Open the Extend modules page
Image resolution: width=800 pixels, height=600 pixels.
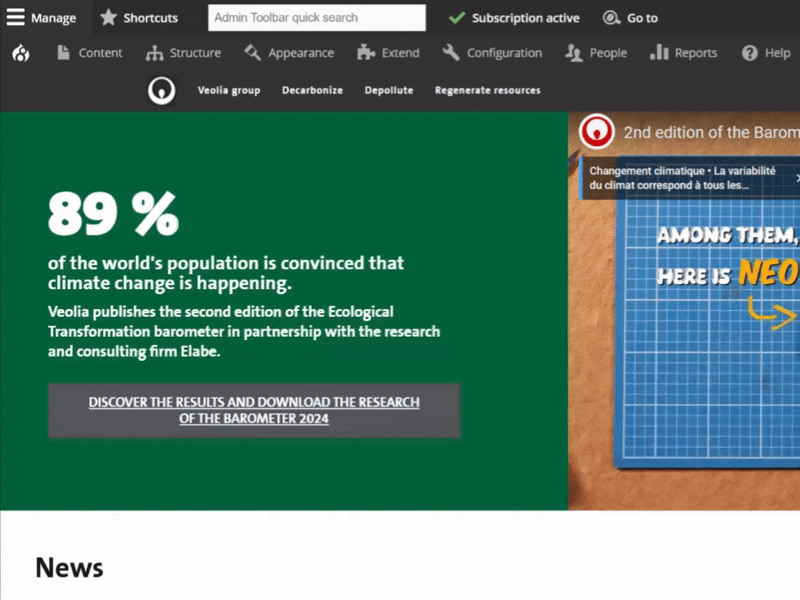point(389,53)
